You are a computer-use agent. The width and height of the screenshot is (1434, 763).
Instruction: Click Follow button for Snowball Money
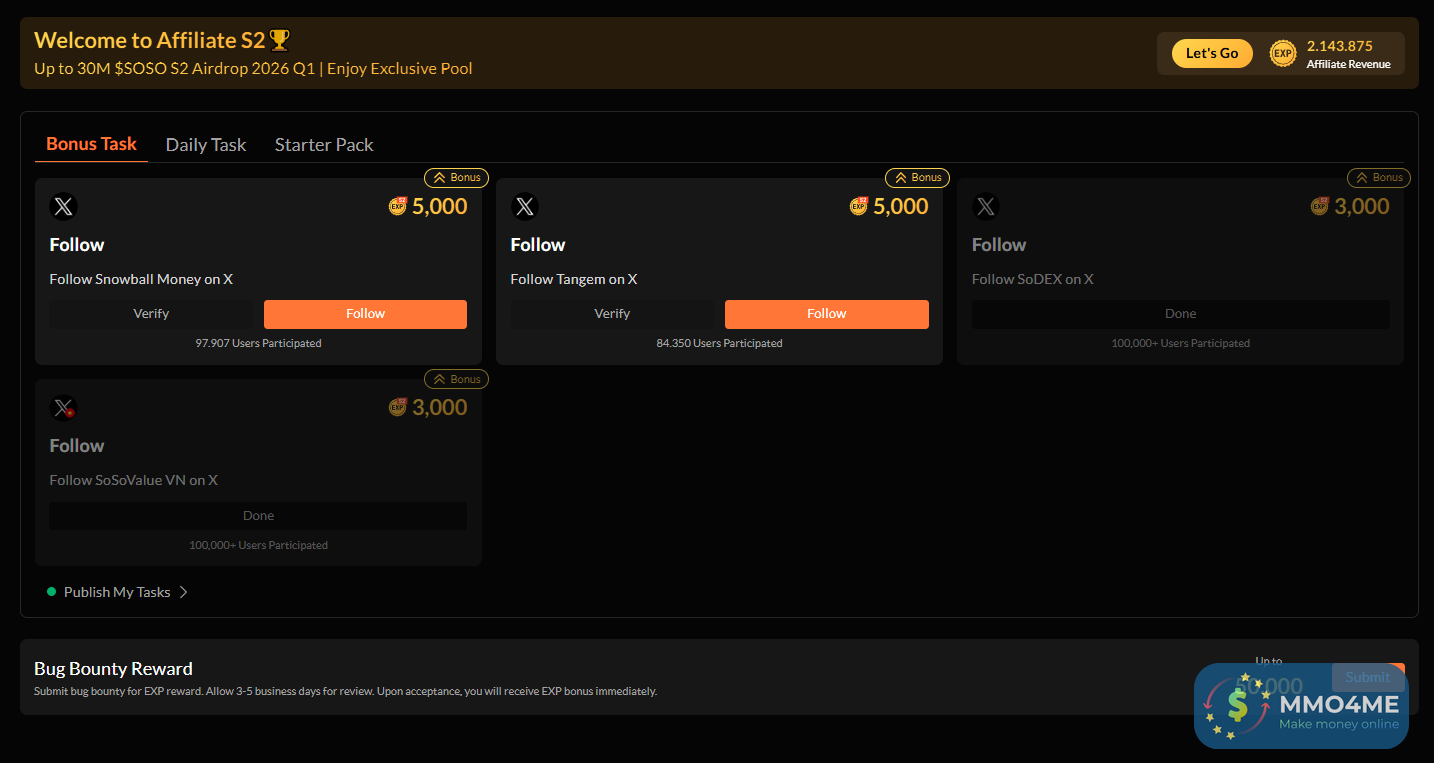tap(365, 314)
